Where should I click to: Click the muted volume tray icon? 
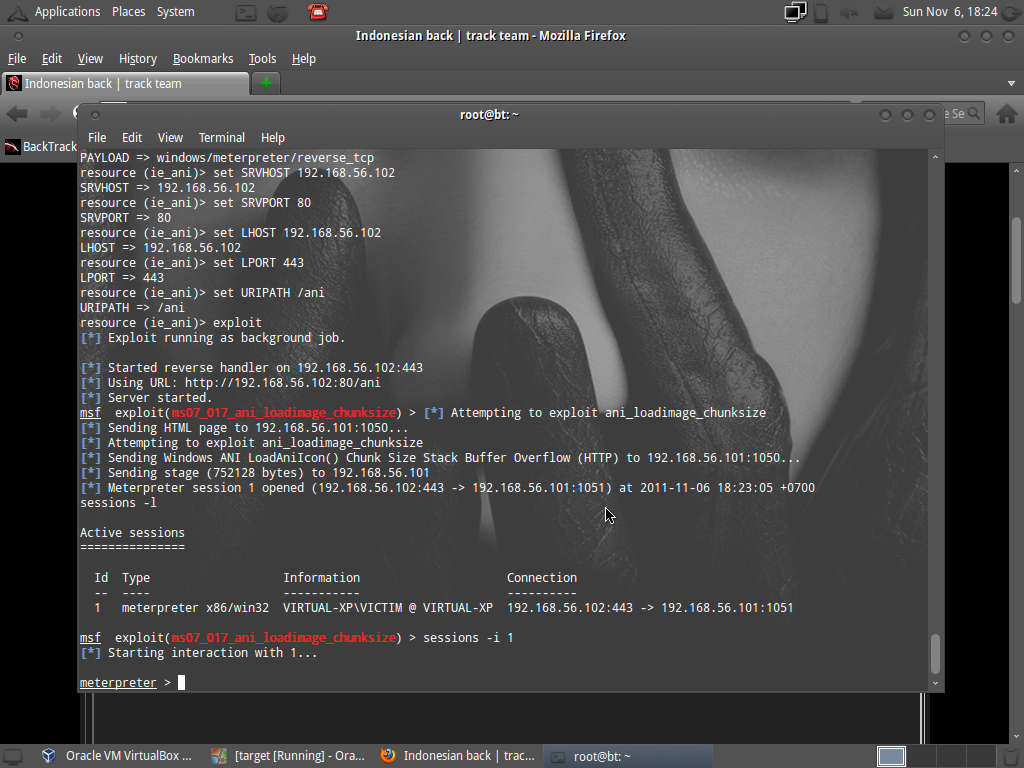[849, 12]
